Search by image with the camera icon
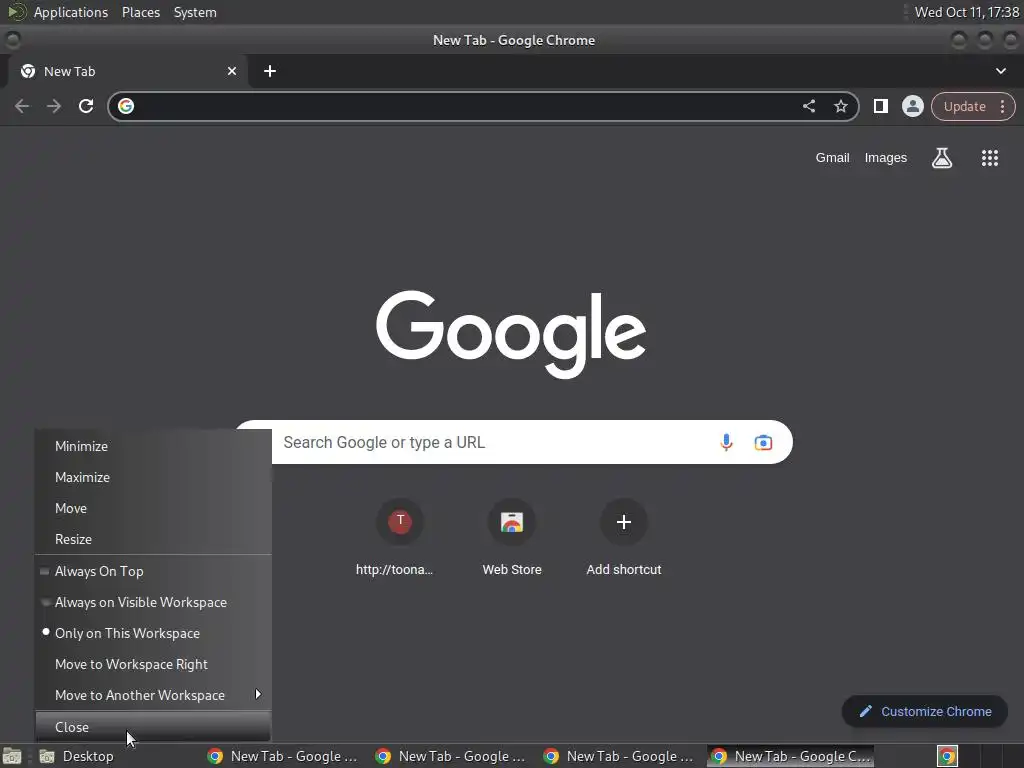The image size is (1024, 768). point(763,442)
